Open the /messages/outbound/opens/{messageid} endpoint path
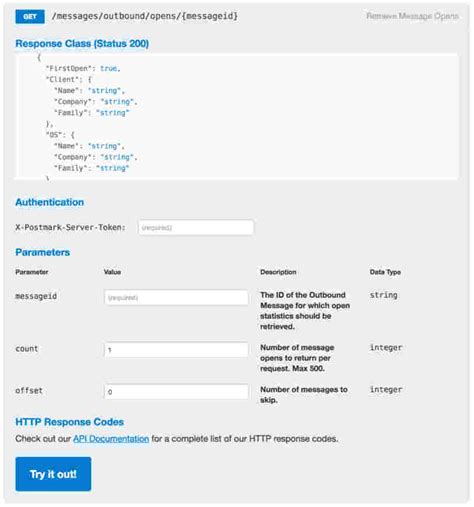 [x=145, y=16]
